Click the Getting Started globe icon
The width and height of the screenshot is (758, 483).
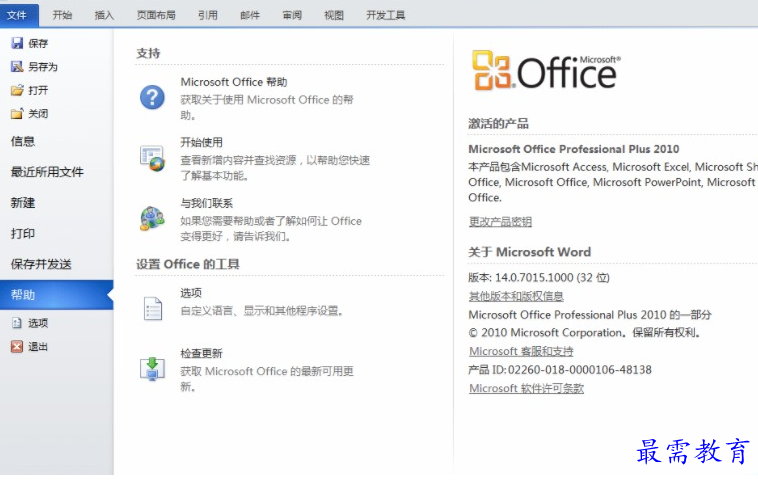pyautogui.click(x=152, y=158)
